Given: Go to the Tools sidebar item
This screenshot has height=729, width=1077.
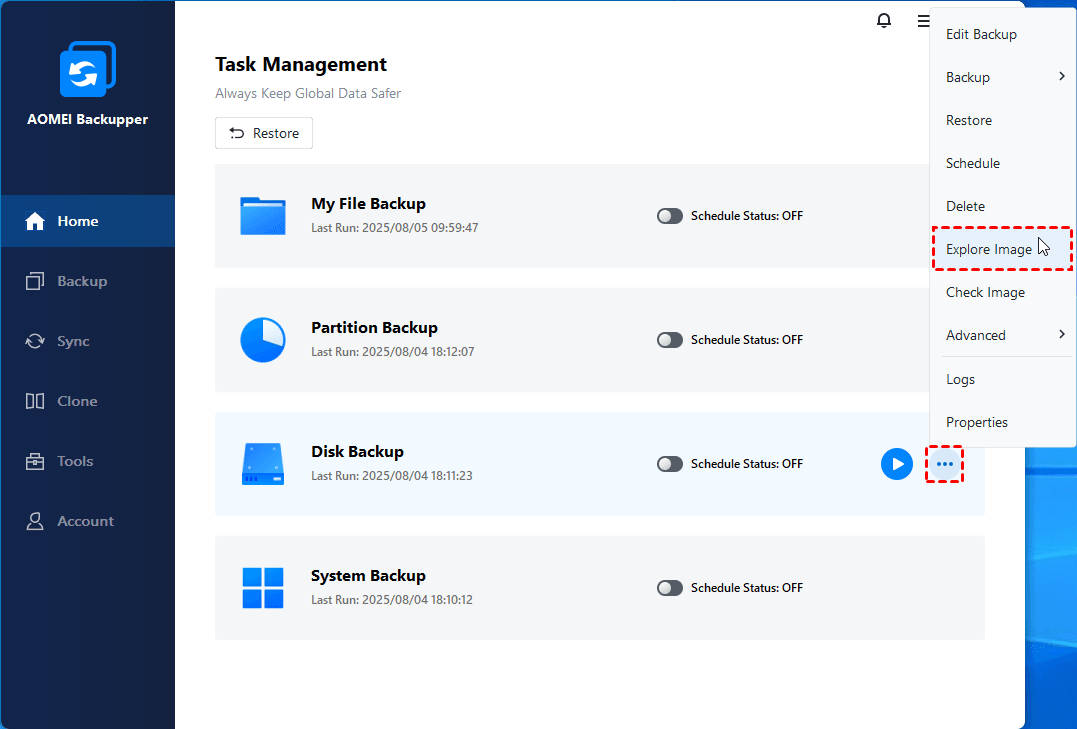Looking at the screenshot, I should (75, 461).
